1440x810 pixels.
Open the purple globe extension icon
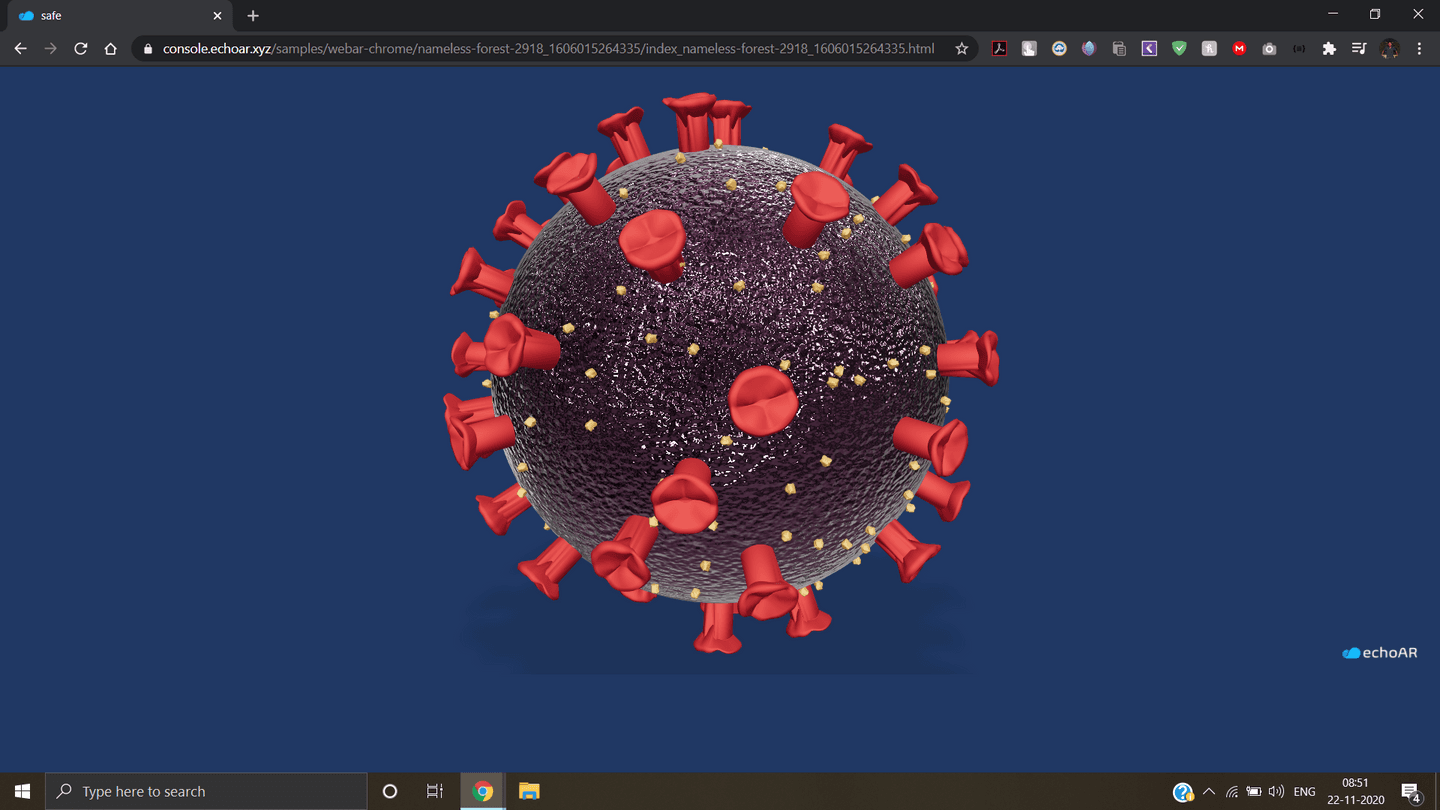tap(1089, 48)
